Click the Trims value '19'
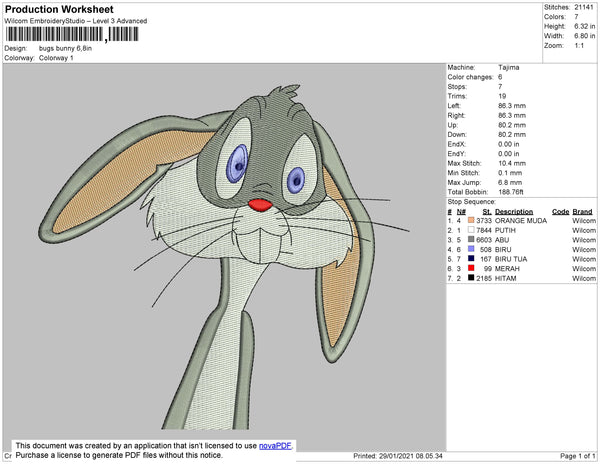600x464 pixels. [x=502, y=96]
